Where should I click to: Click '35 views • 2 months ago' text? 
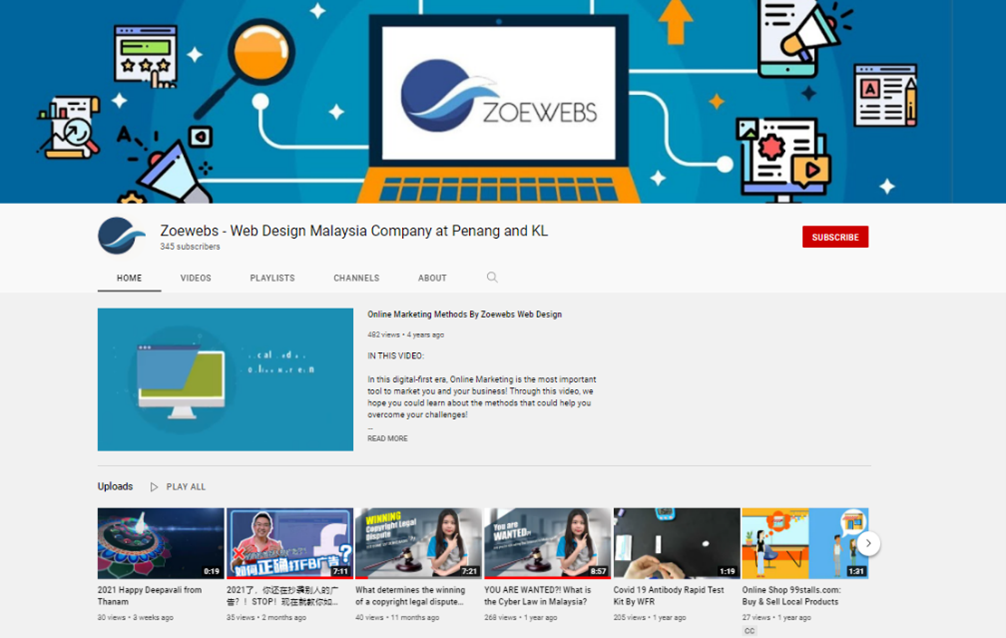click(x=266, y=617)
